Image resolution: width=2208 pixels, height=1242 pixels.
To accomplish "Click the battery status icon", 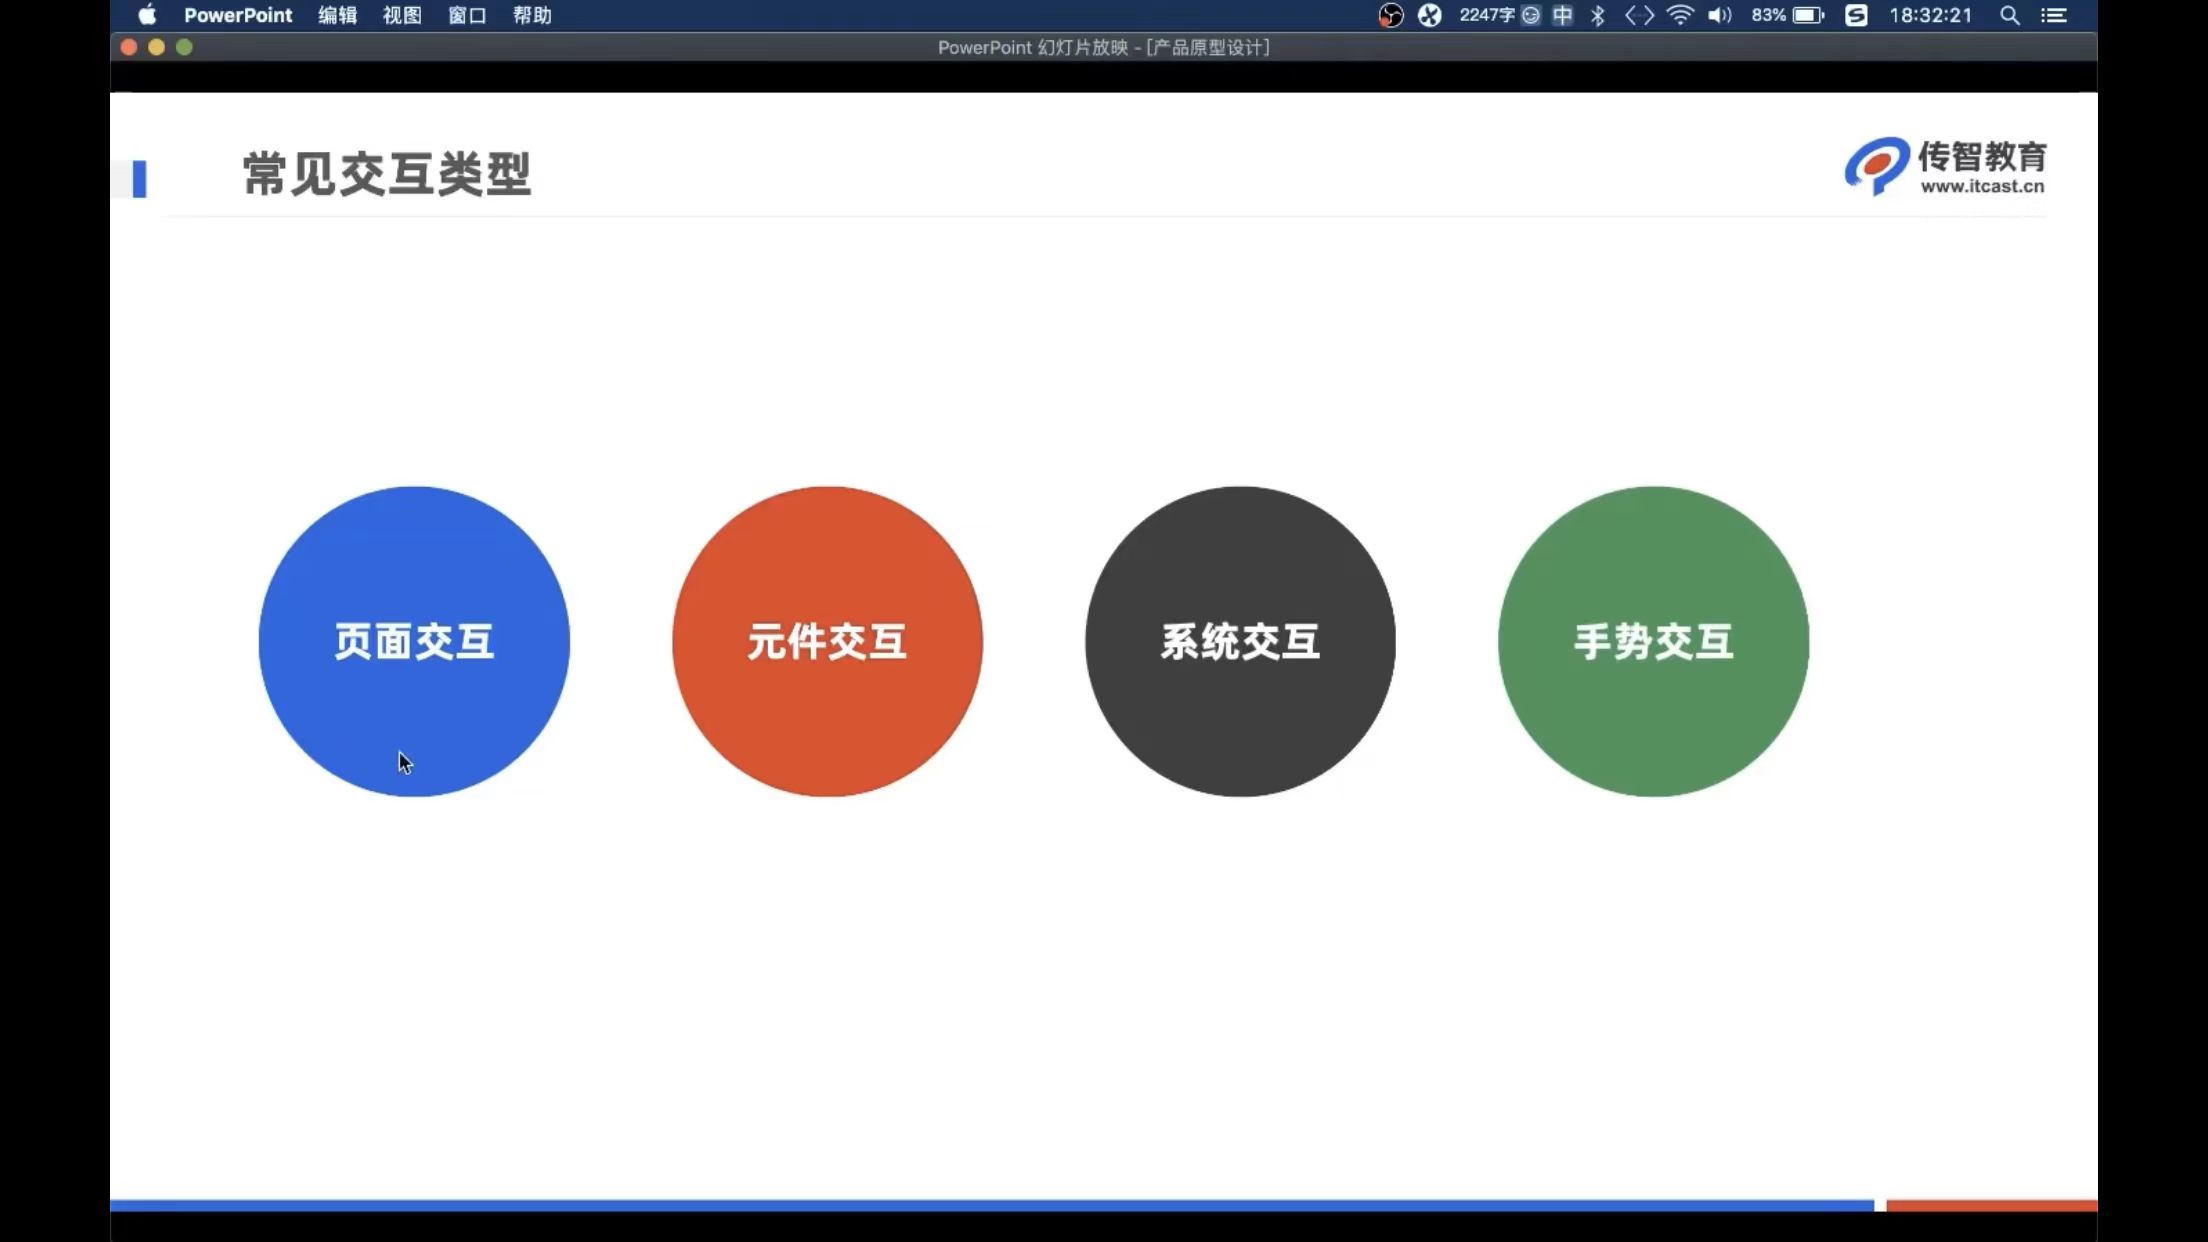I will 1808,15.
